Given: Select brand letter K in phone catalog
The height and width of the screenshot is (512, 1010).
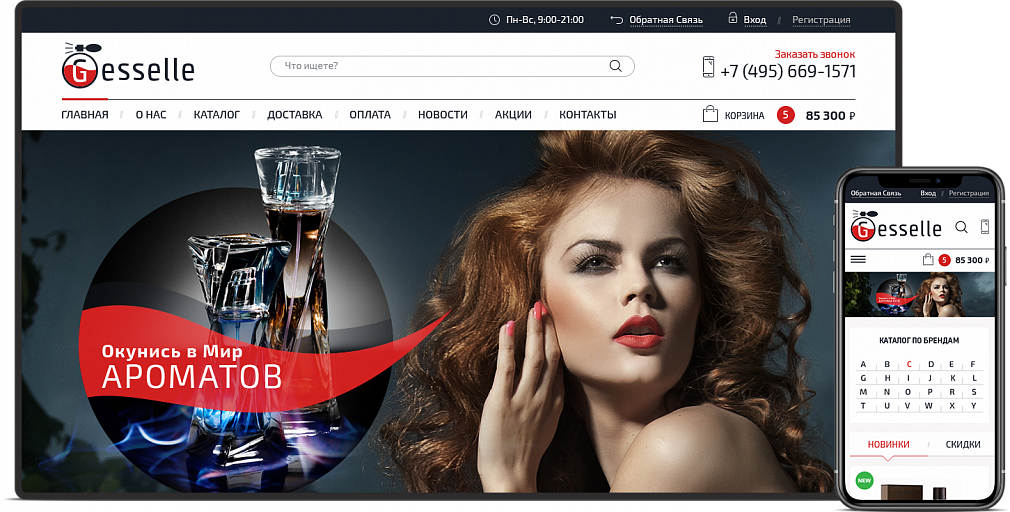Looking at the screenshot, I should 952,378.
